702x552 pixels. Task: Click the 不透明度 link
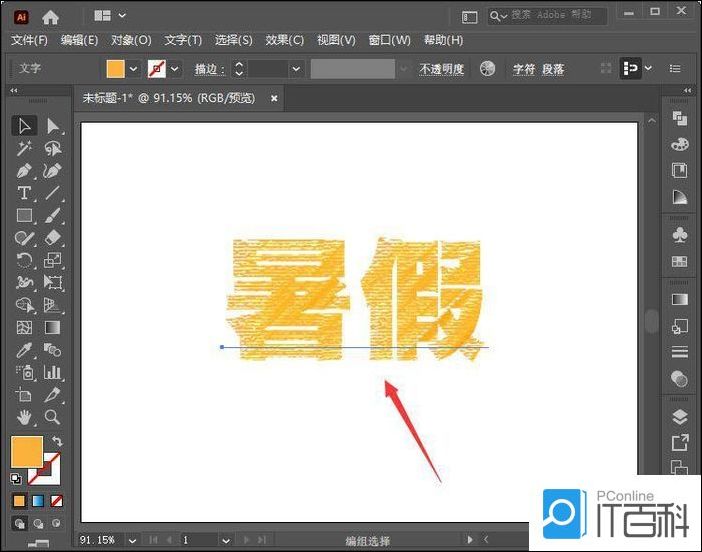441,69
